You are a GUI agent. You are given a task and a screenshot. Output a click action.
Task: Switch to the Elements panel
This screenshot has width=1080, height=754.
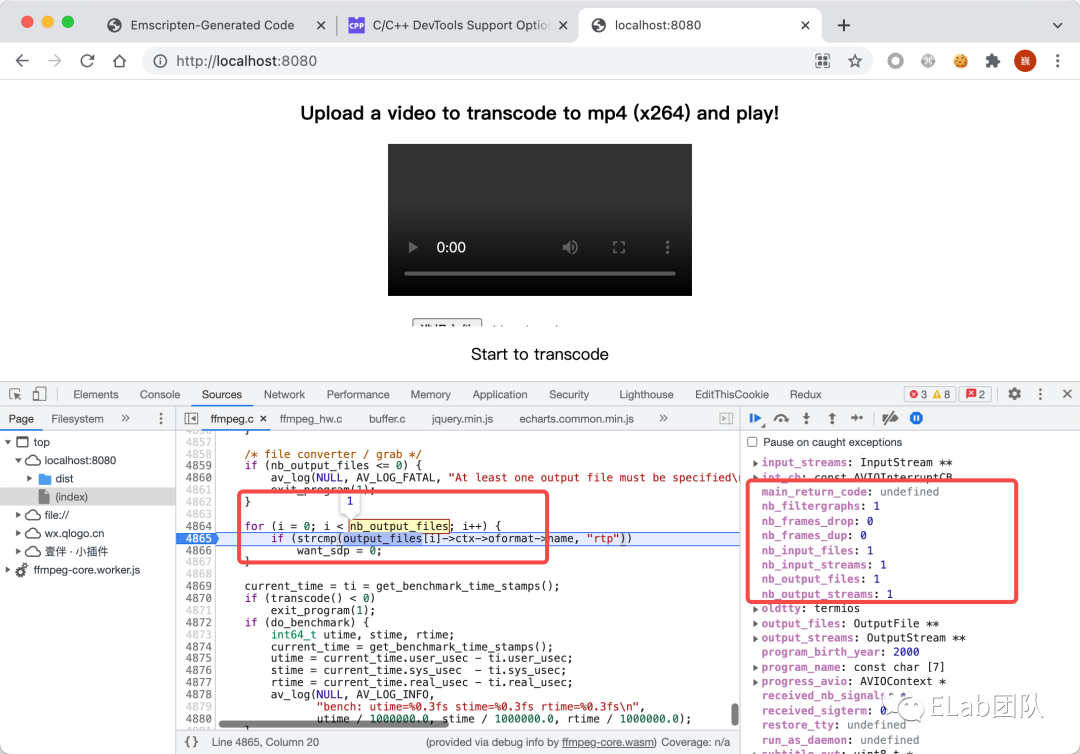(x=96, y=395)
